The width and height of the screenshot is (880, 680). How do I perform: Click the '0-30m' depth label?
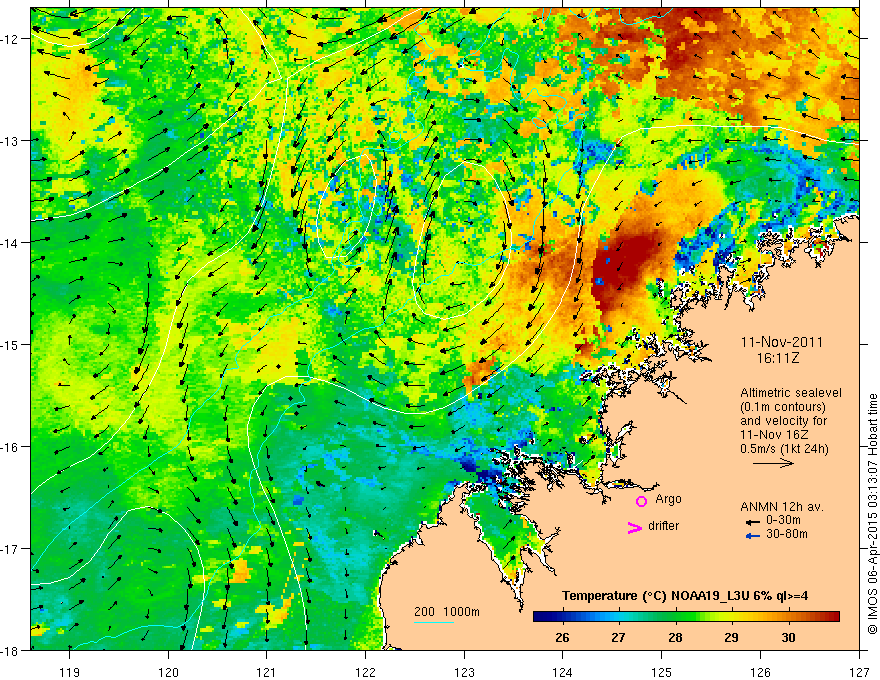[x=783, y=521]
